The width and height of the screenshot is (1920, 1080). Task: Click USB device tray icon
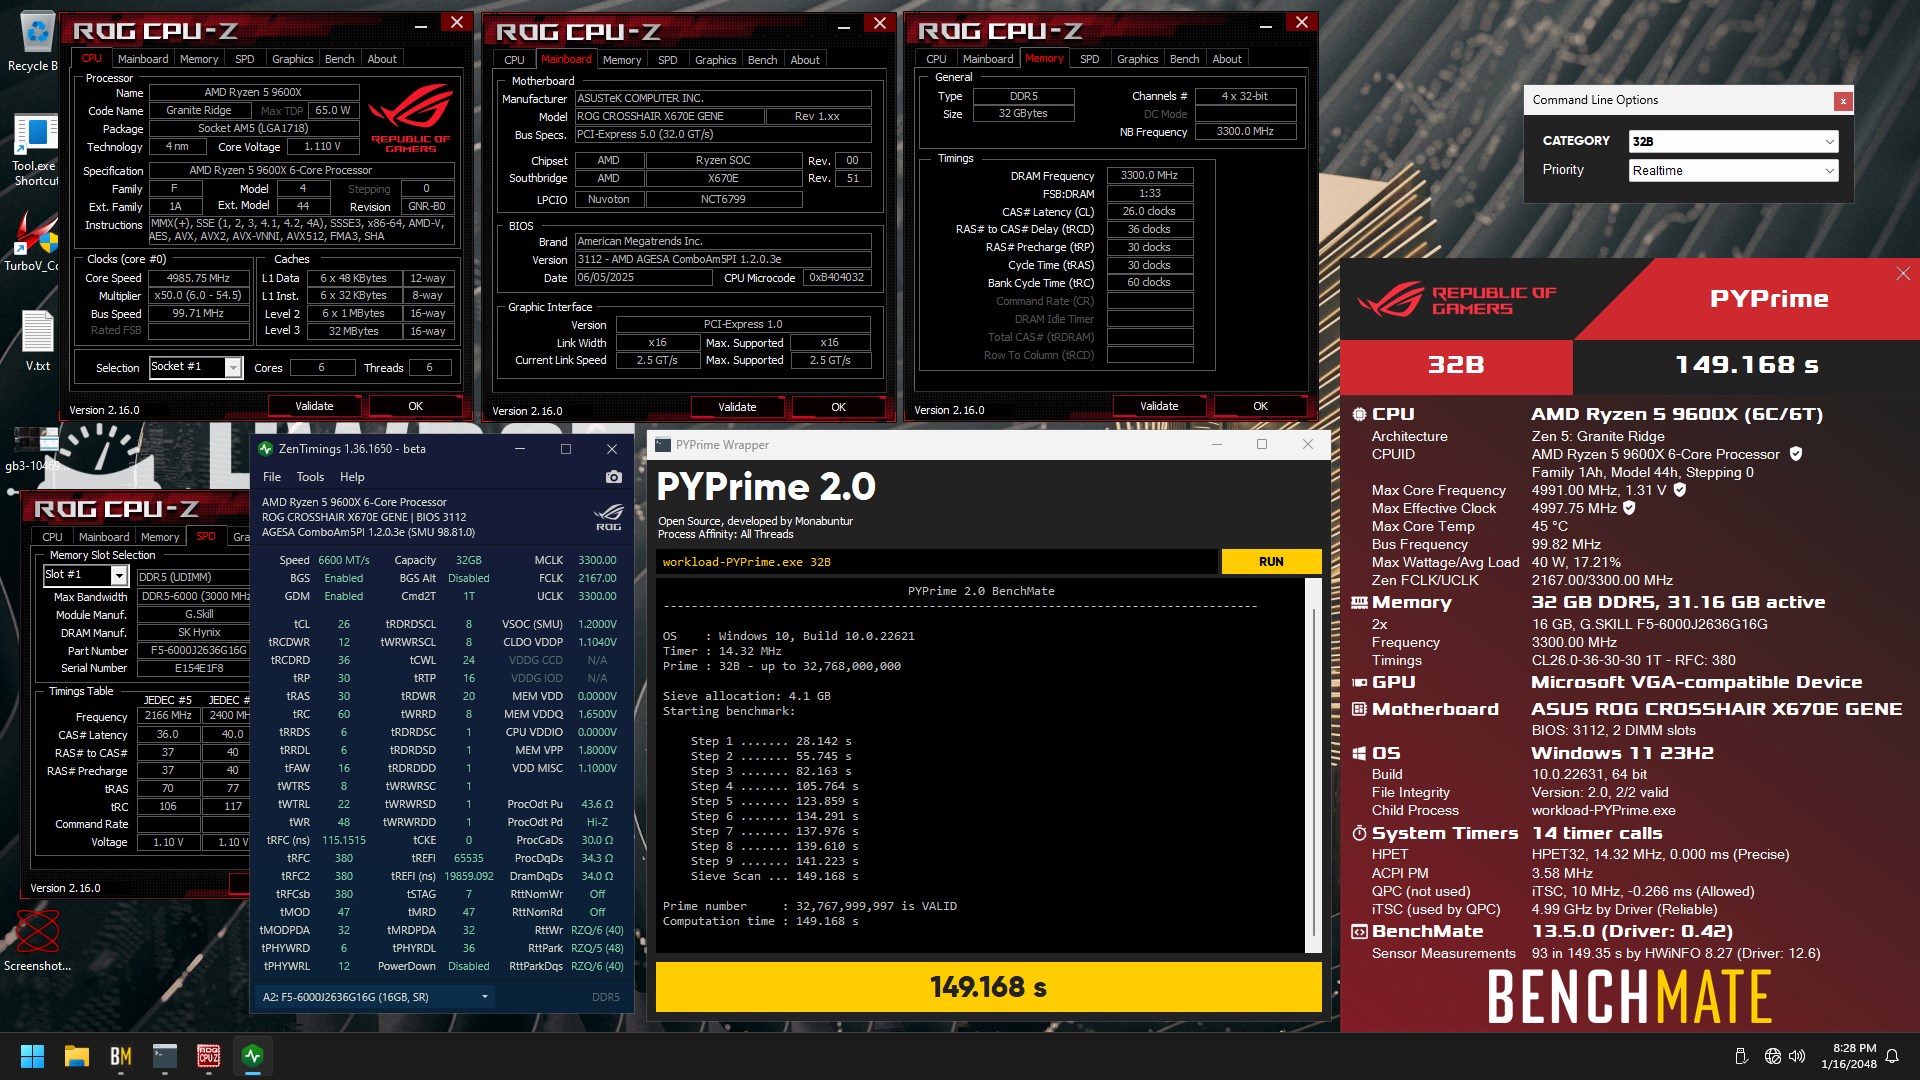1741,1056
